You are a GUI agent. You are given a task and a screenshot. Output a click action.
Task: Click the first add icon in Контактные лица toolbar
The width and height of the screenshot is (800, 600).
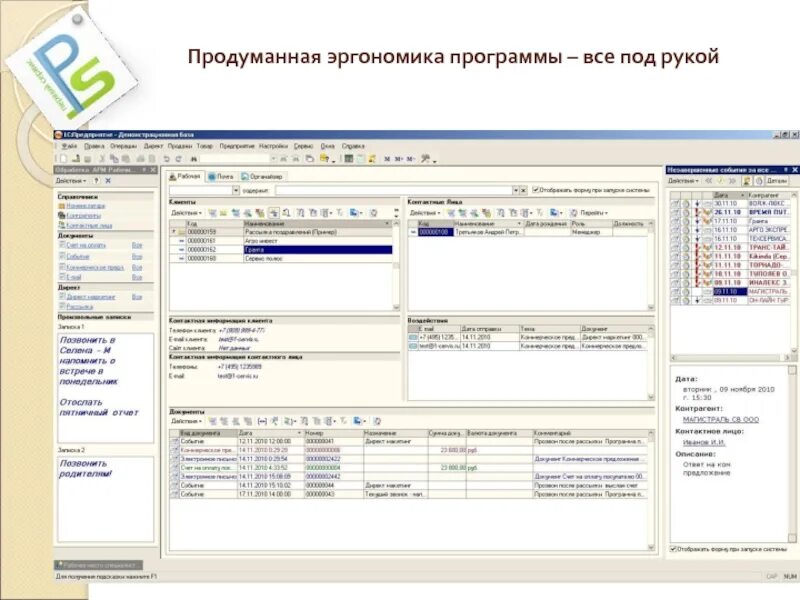click(x=451, y=213)
